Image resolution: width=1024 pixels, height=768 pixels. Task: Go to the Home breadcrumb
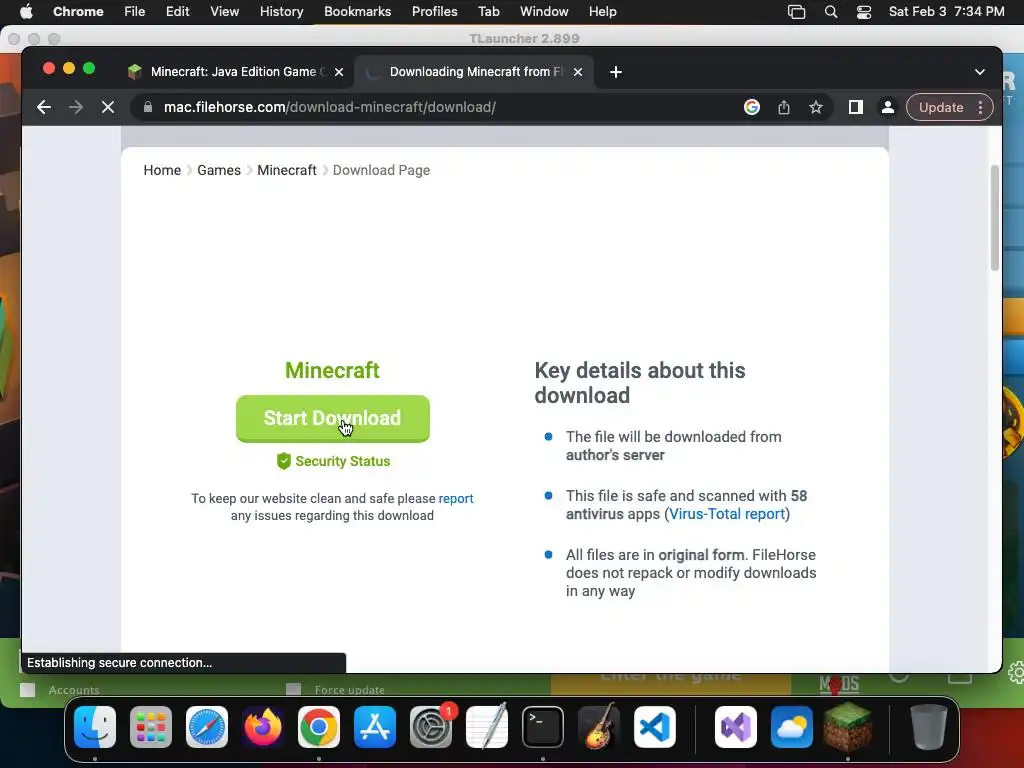[162, 170]
